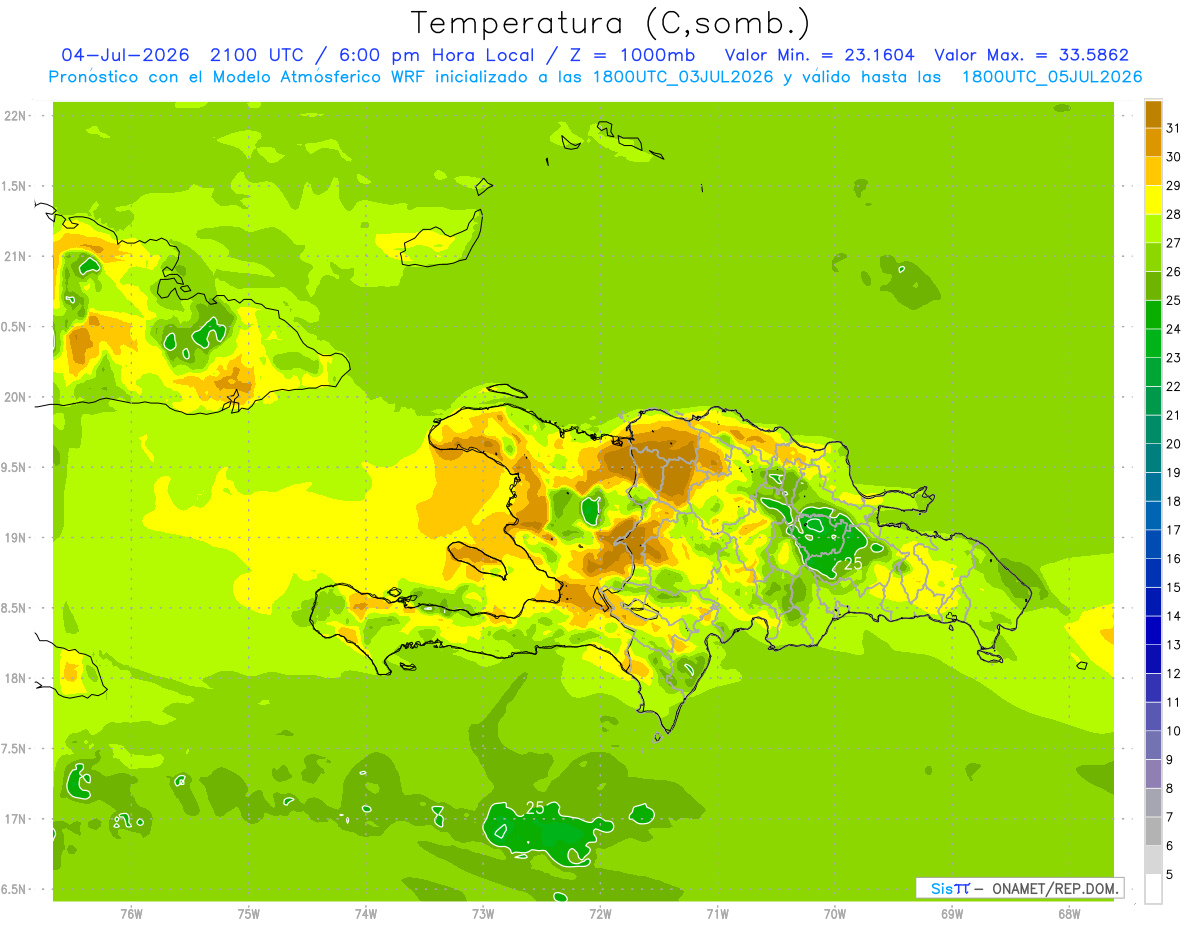Image resolution: width=1200 pixels, height=927 pixels.
Task: Click the "25" contour label over Dominican Republic
Action: (853, 564)
